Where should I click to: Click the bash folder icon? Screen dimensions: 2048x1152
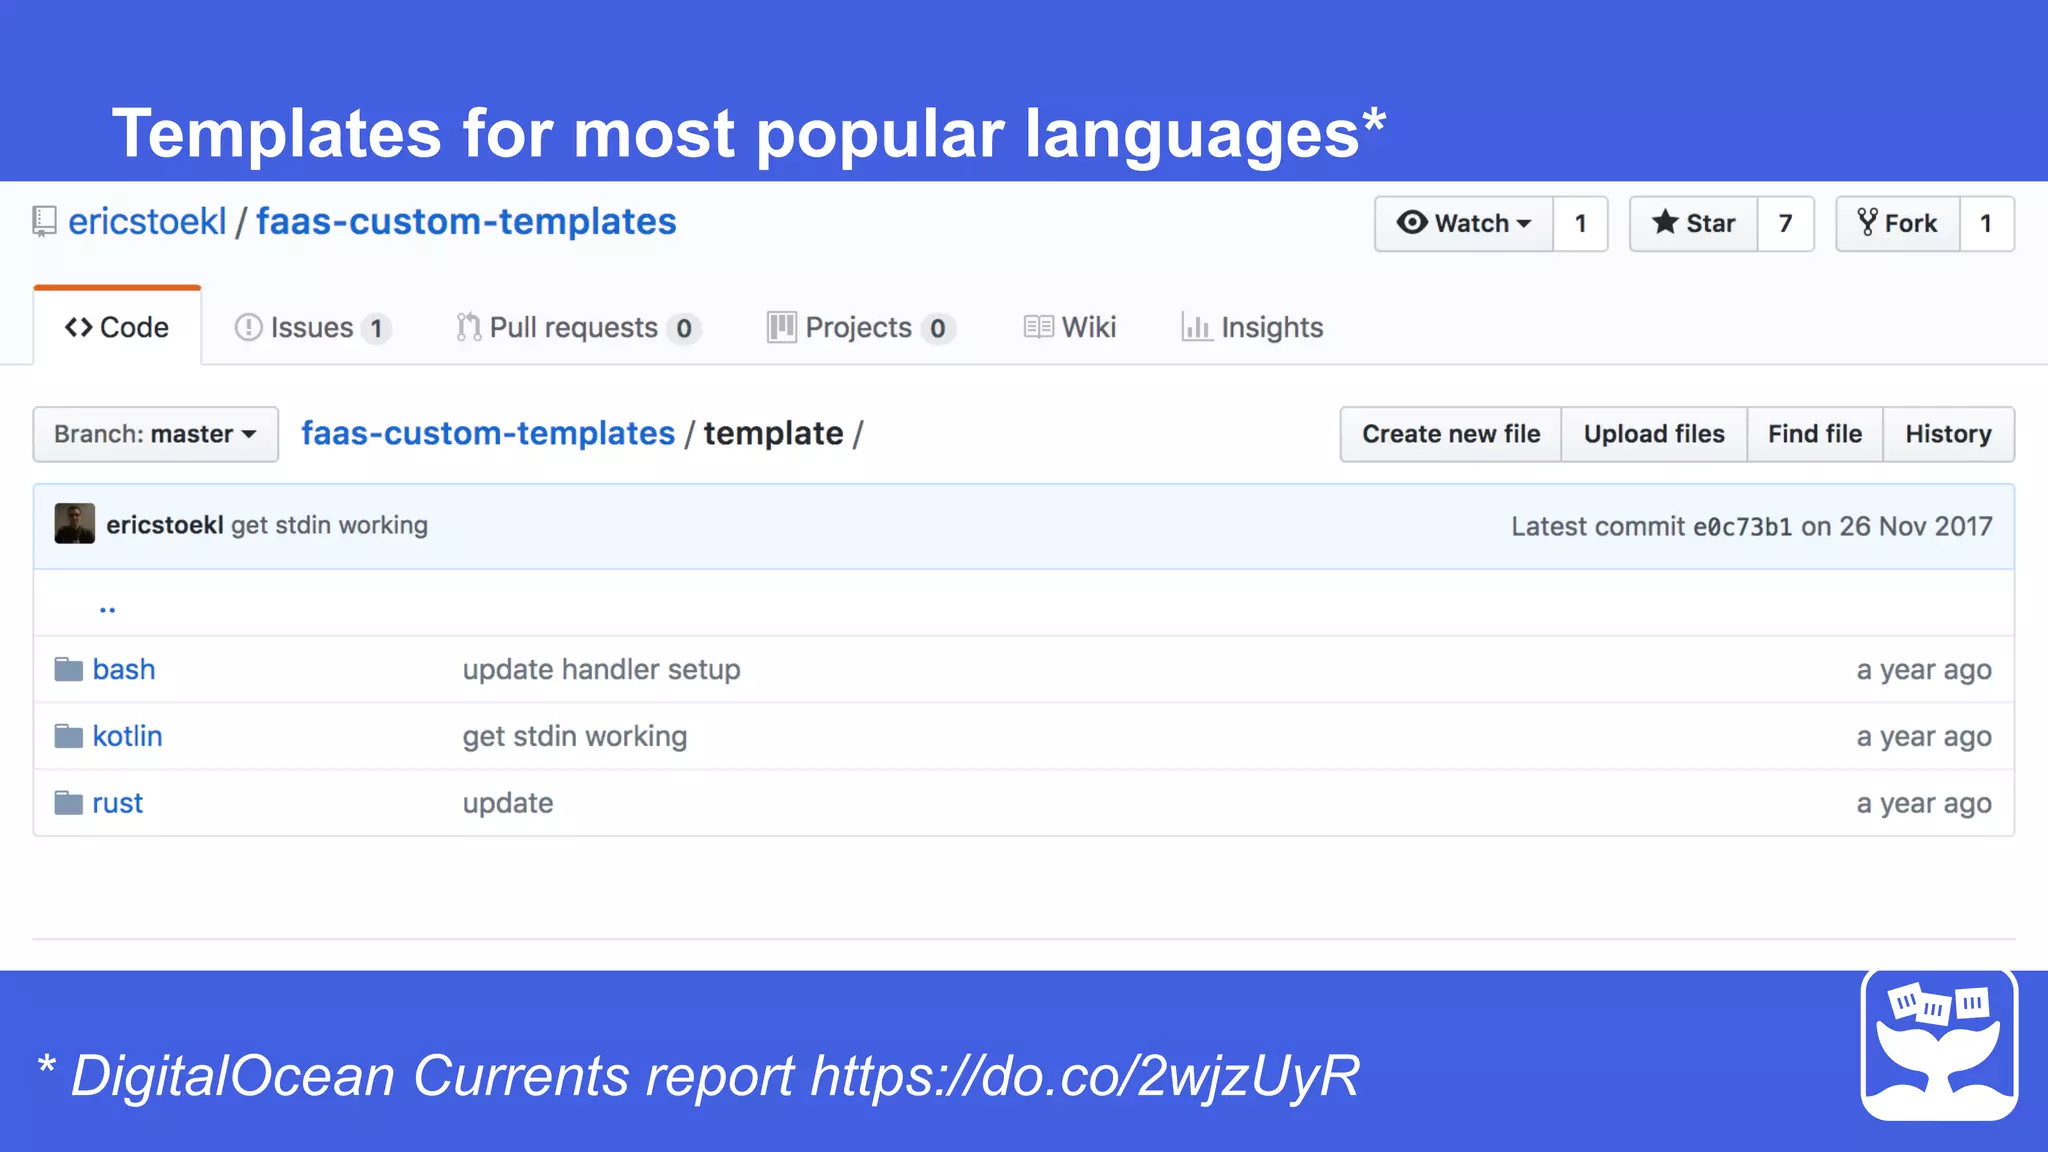[x=68, y=669]
